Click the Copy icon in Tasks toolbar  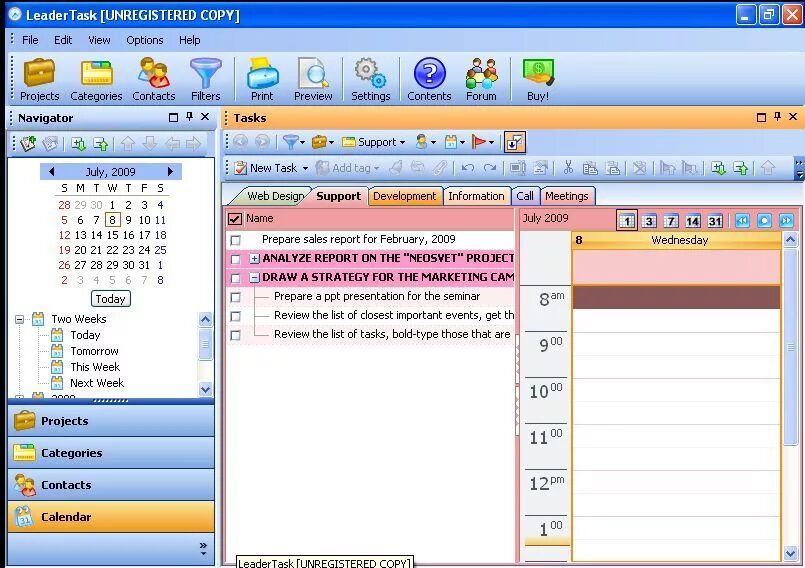[590, 168]
